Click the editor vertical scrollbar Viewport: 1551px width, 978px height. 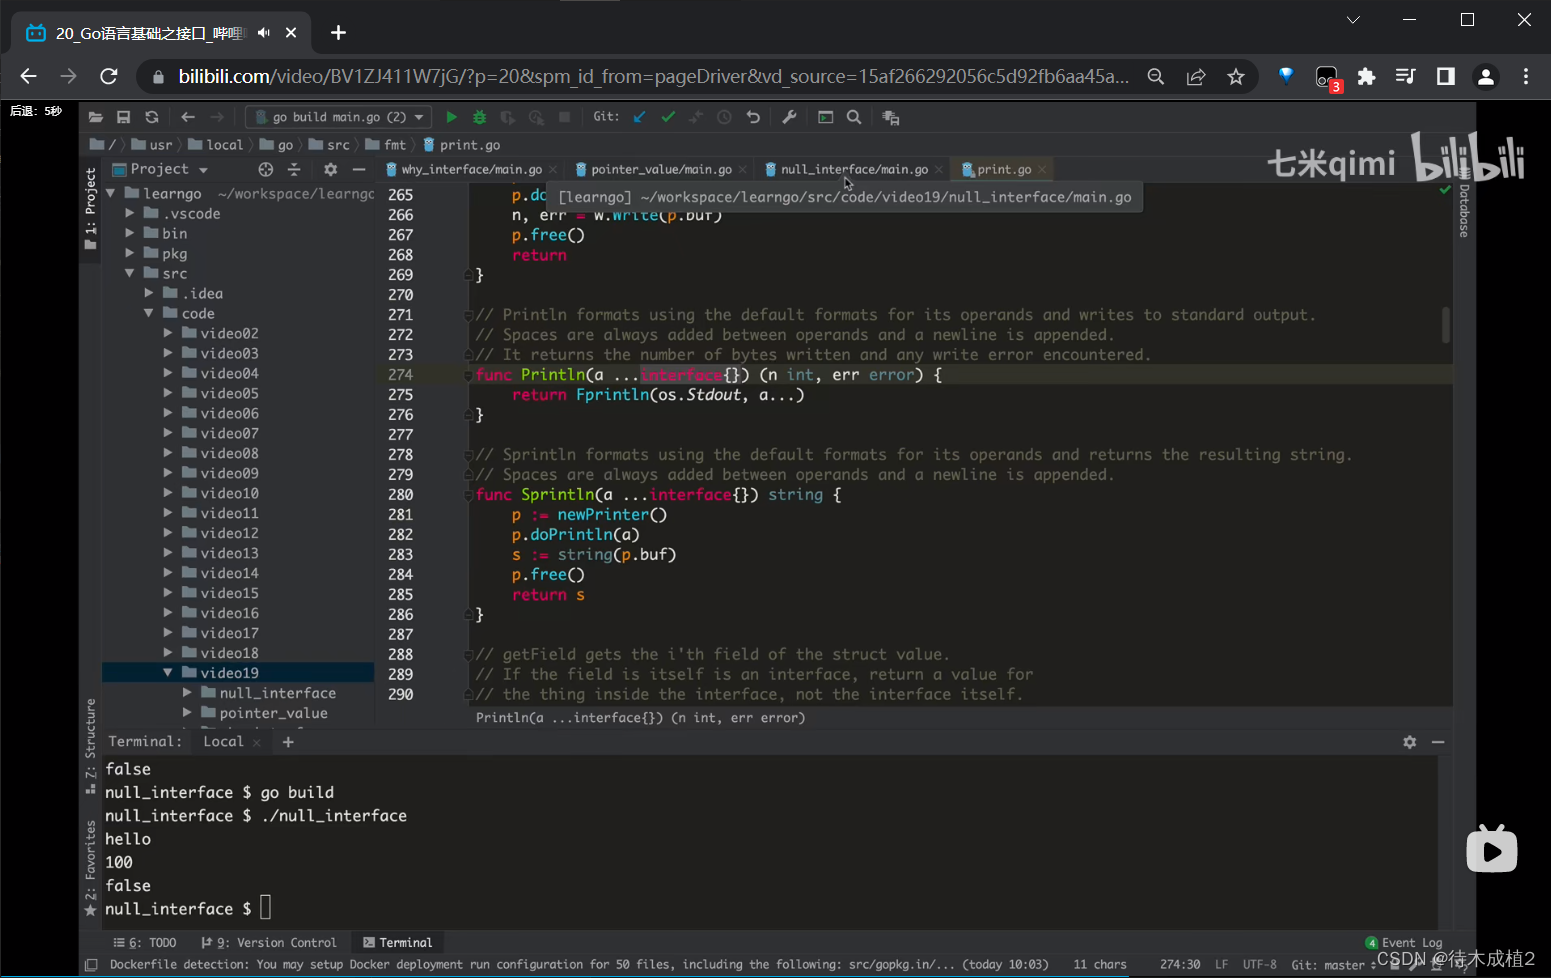1446,325
